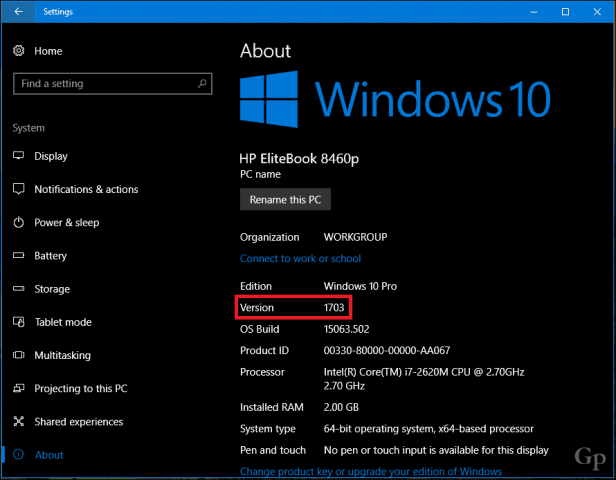Screen dimensions: 616x480
Task: Open Display settings via monitor icon
Action: click(x=18, y=156)
